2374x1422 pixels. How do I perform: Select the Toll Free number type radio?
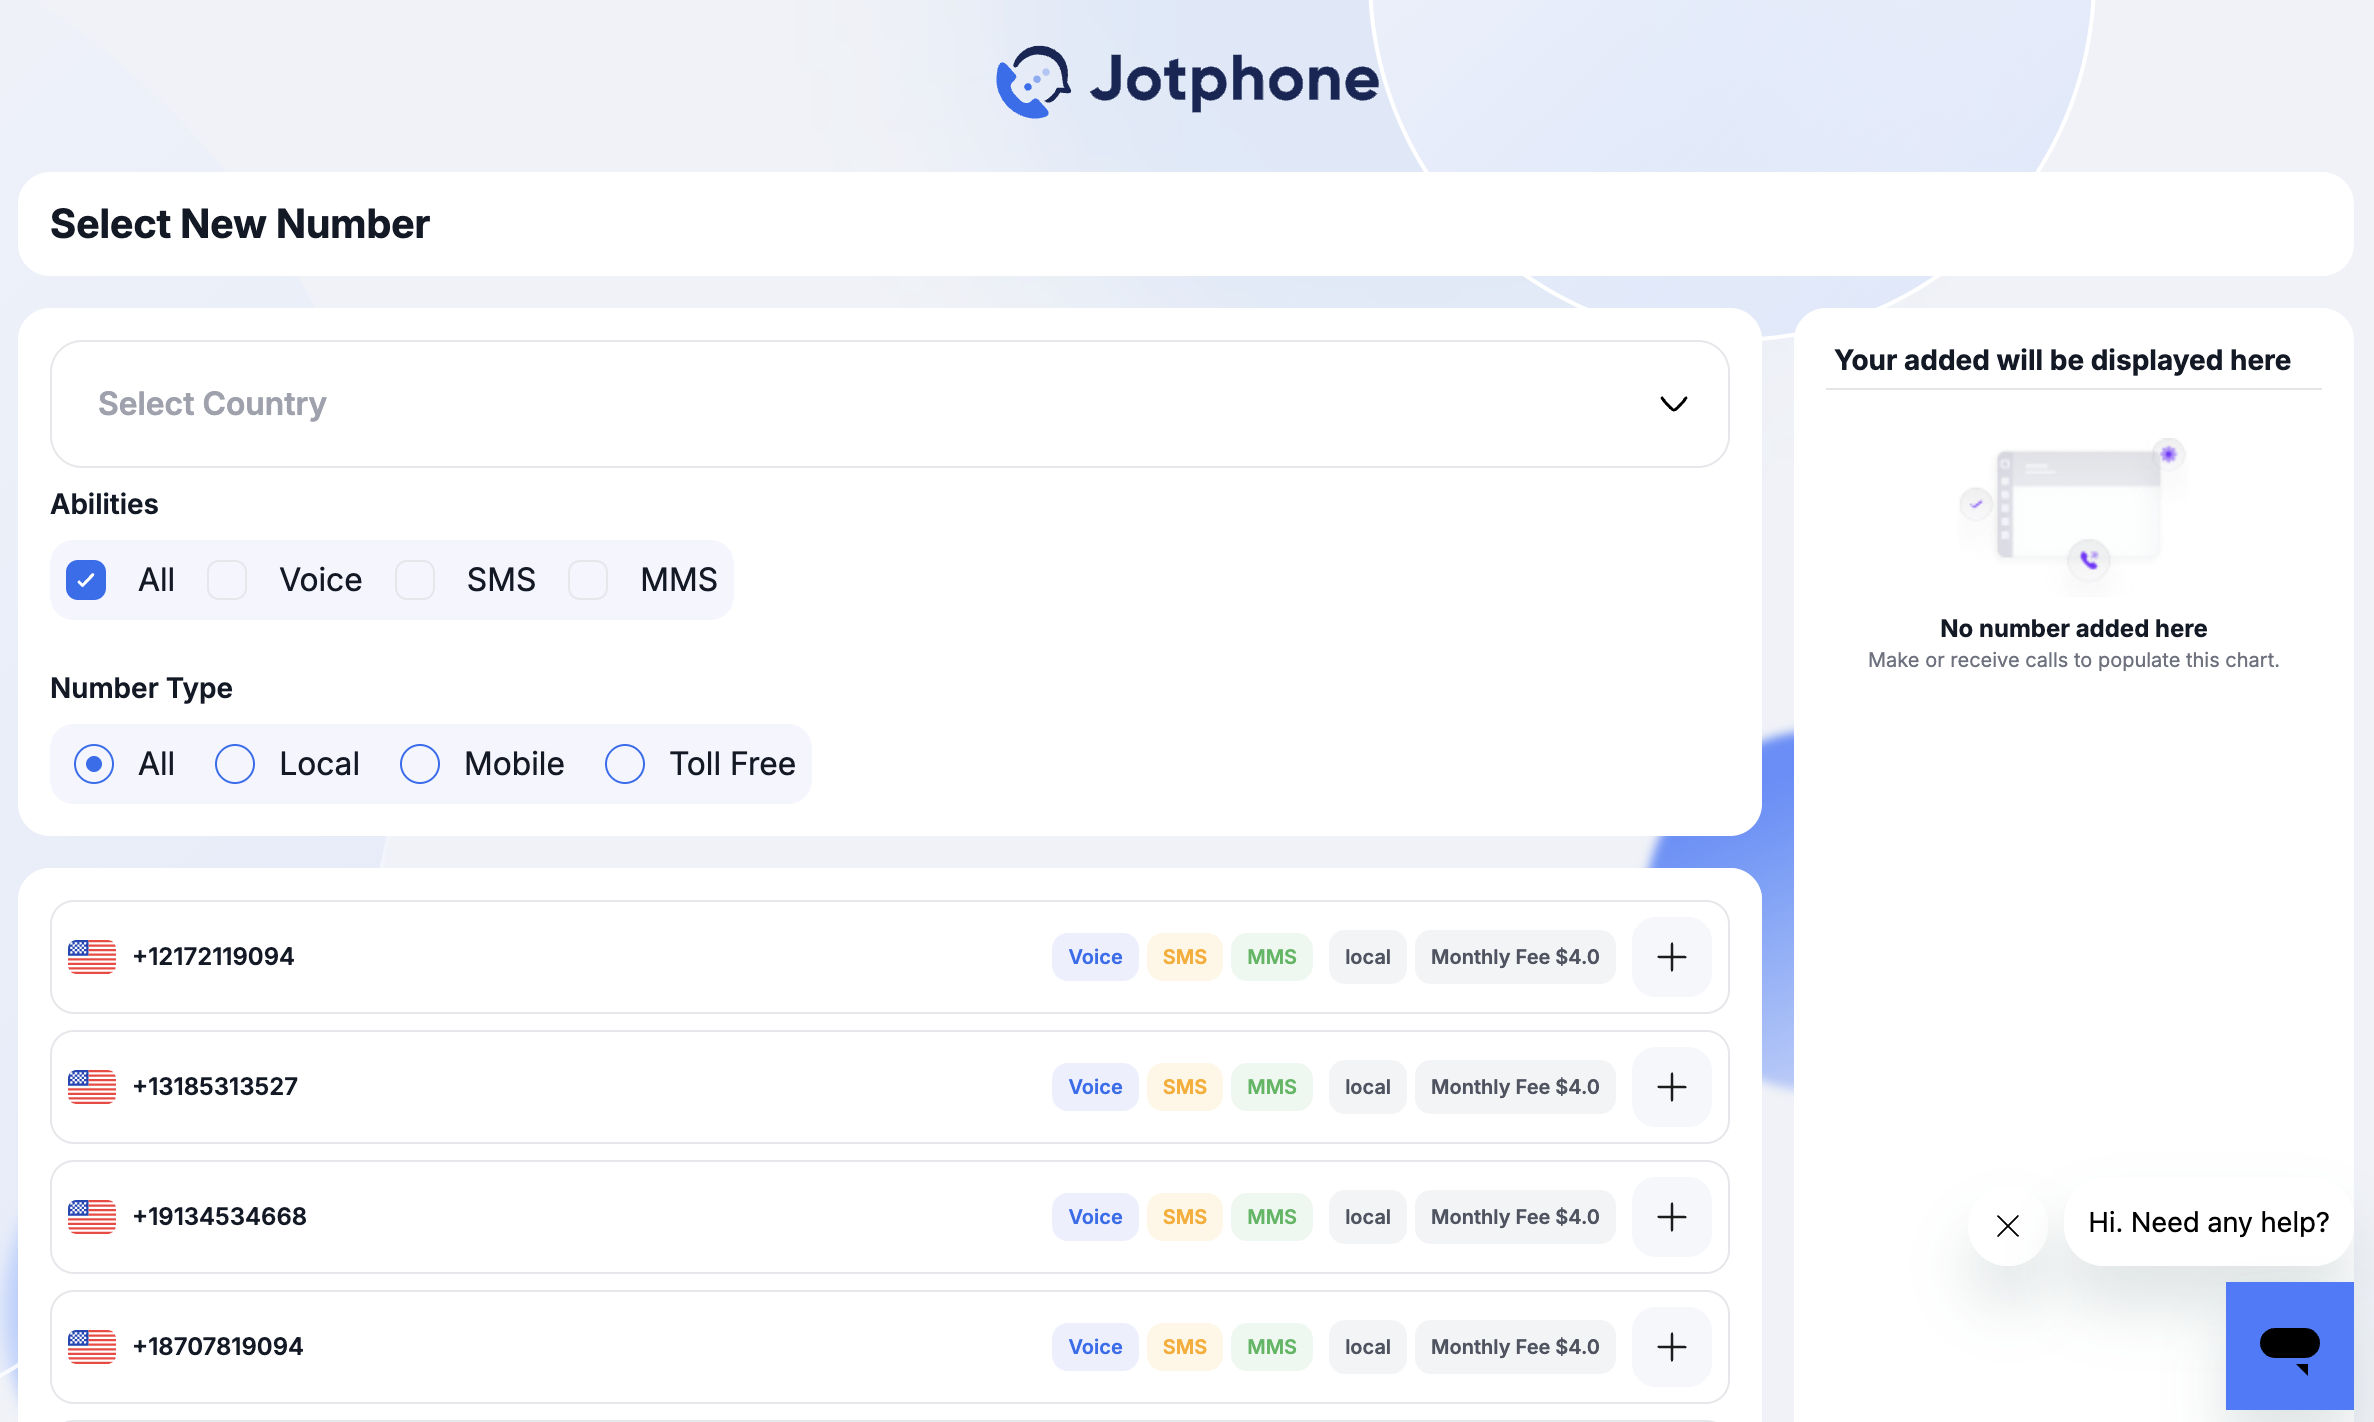[x=625, y=764]
